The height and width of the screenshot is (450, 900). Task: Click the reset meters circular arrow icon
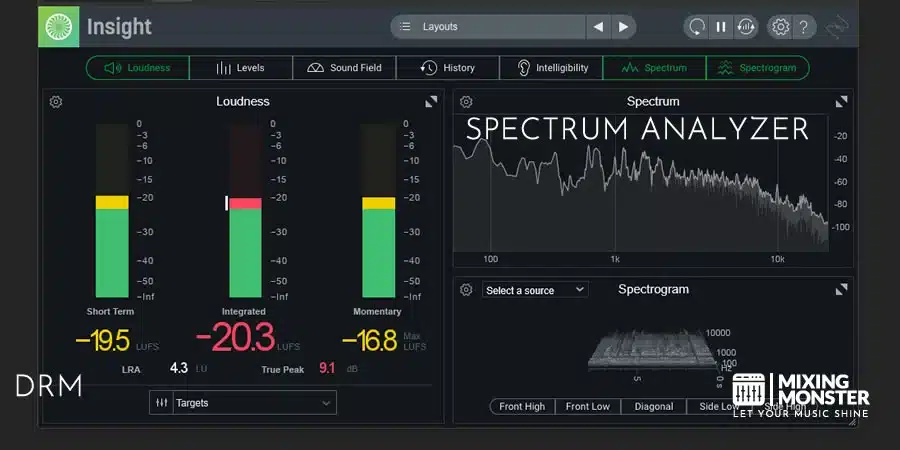[x=696, y=27]
